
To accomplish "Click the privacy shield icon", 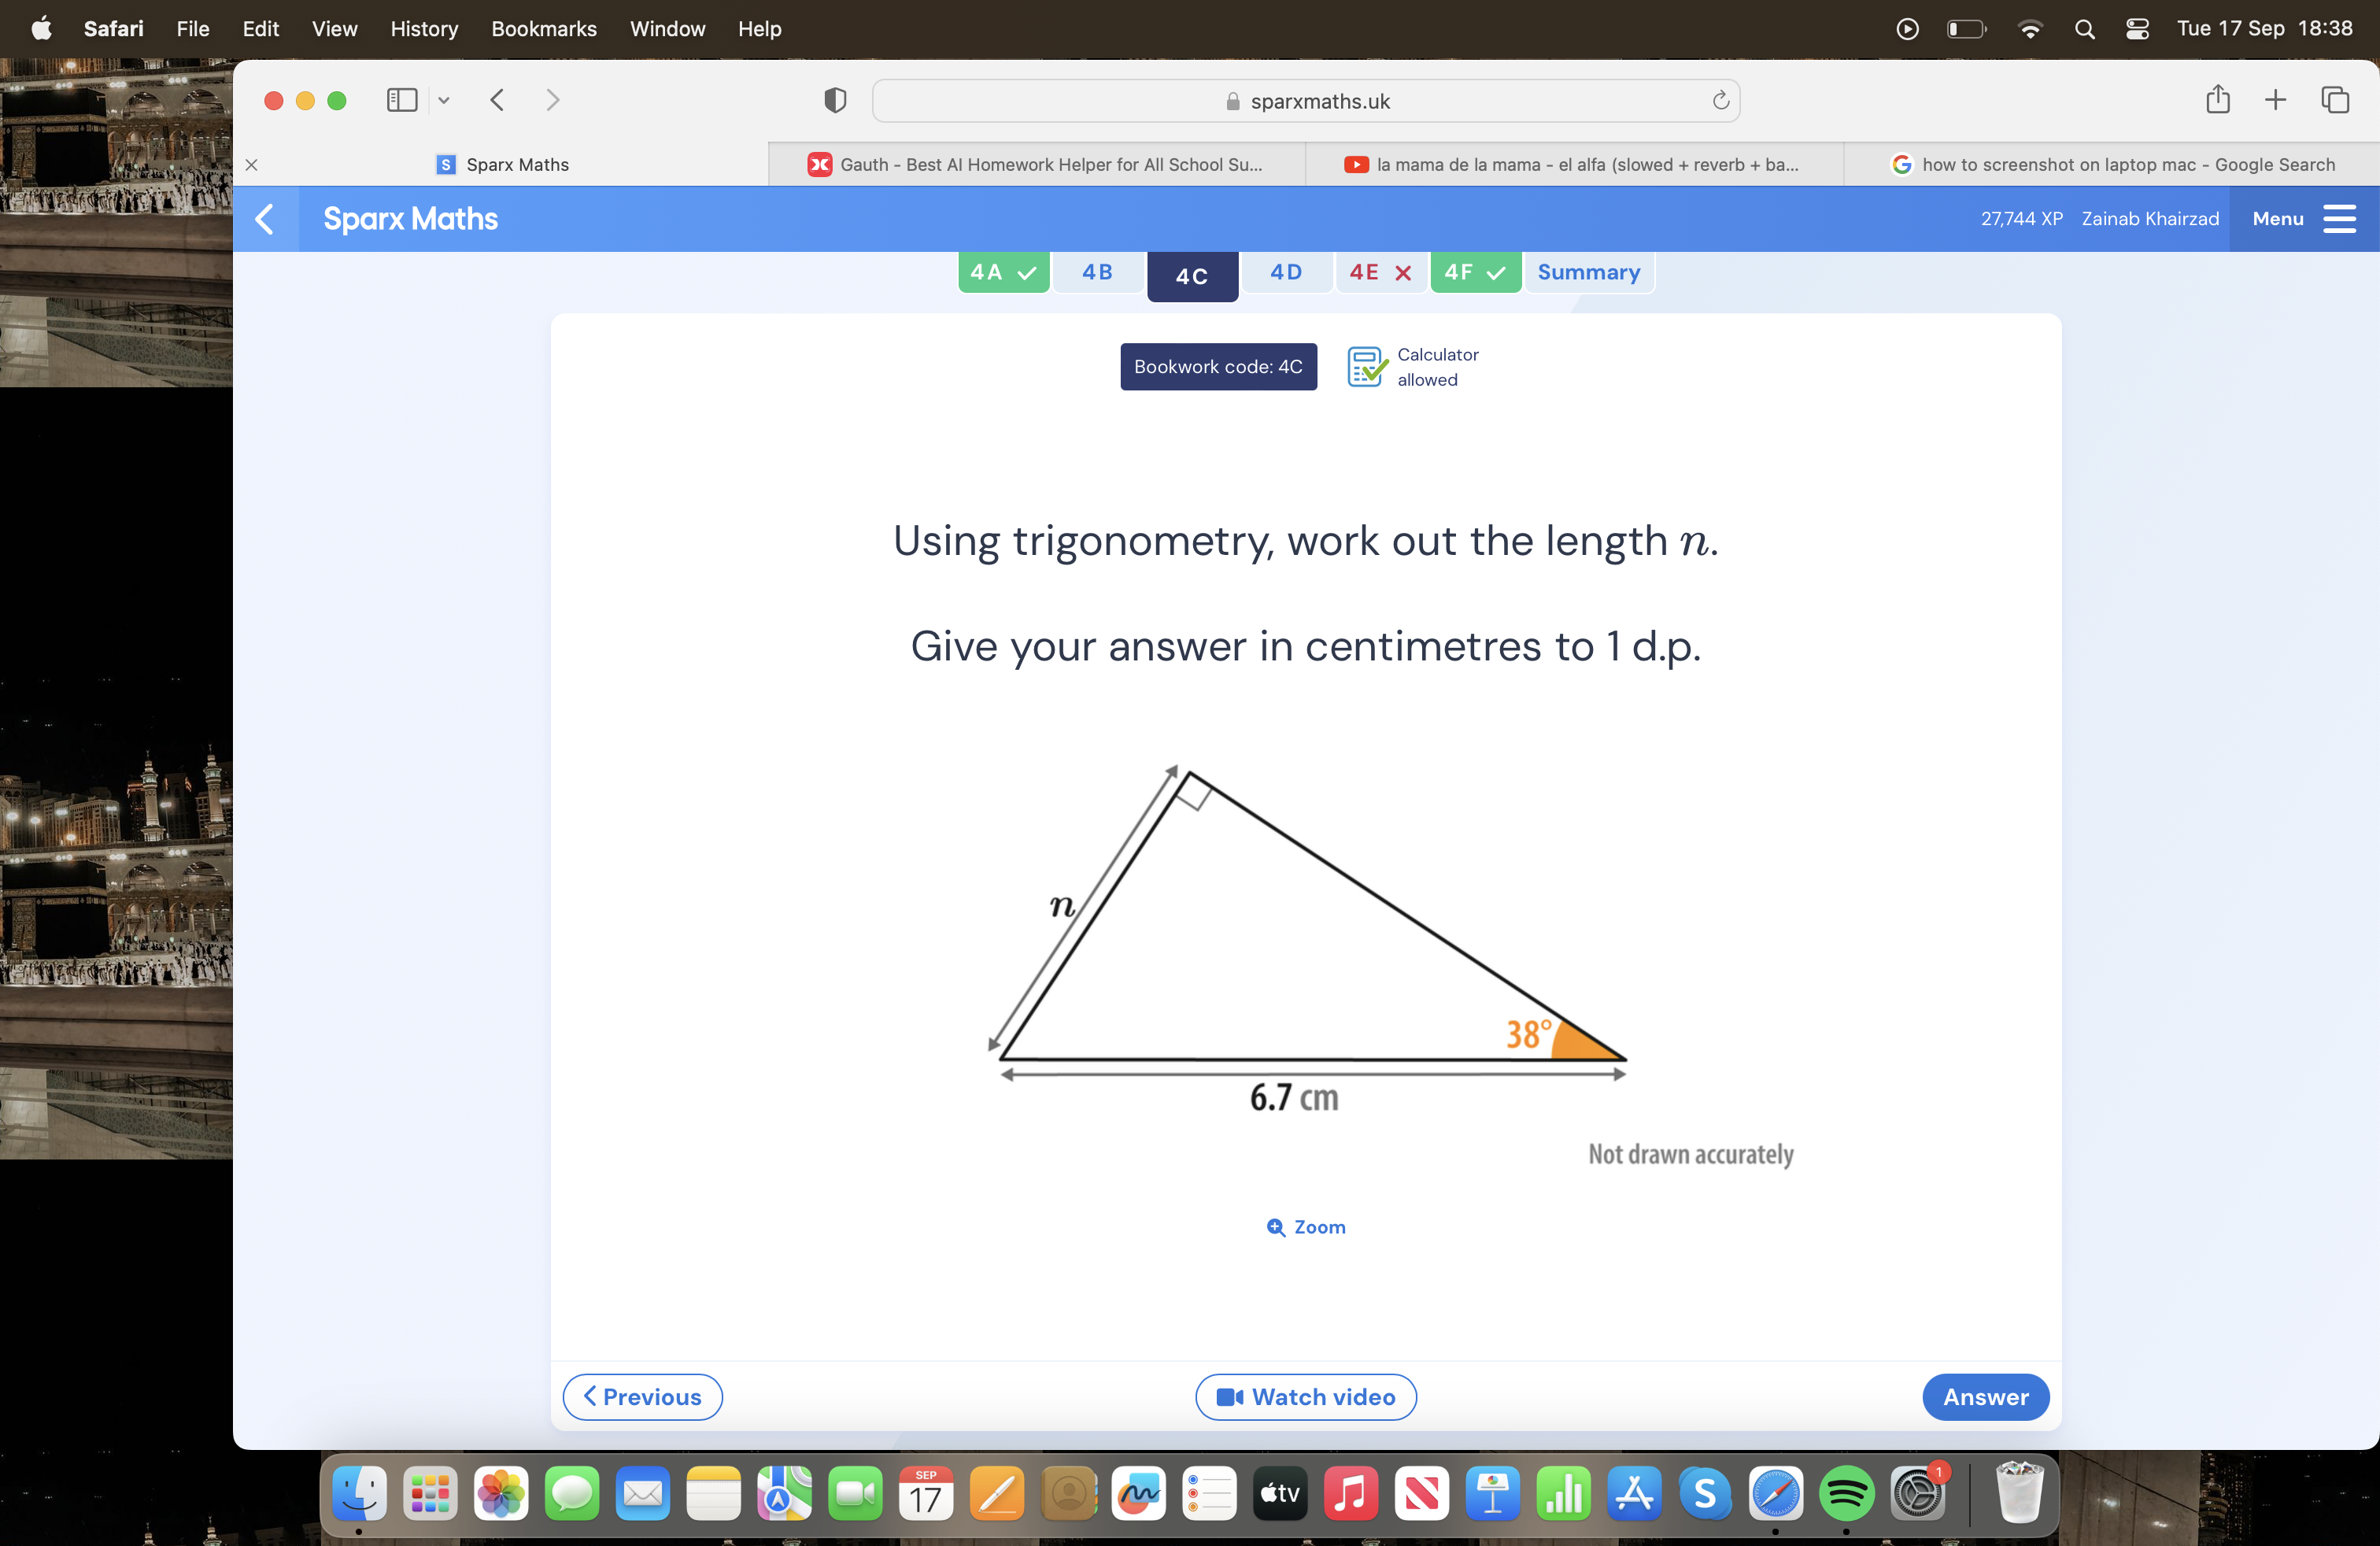I will click(x=835, y=100).
